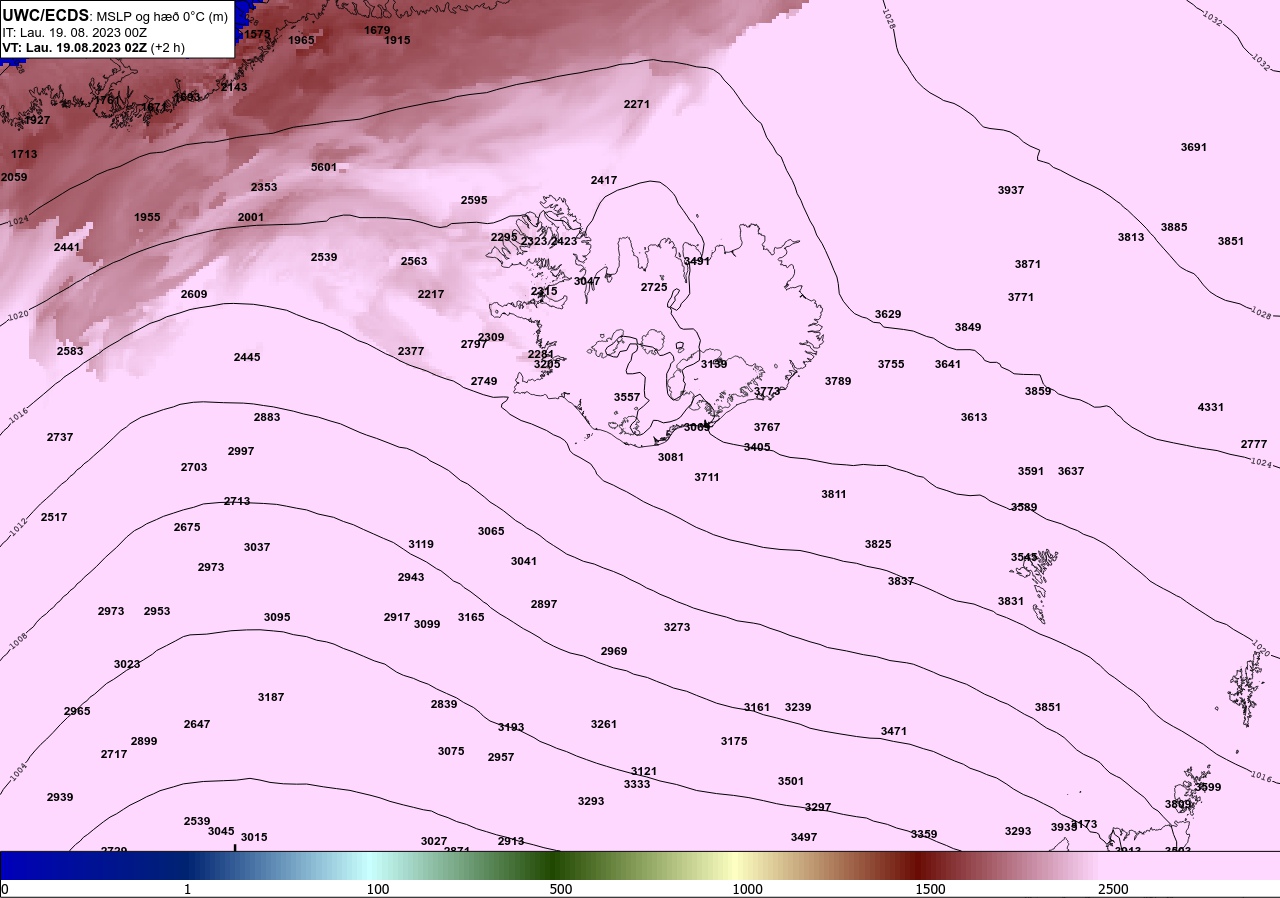This screenshot has height=898, width=1280.
Task: Click the value 3629
Action: (888, 314)
